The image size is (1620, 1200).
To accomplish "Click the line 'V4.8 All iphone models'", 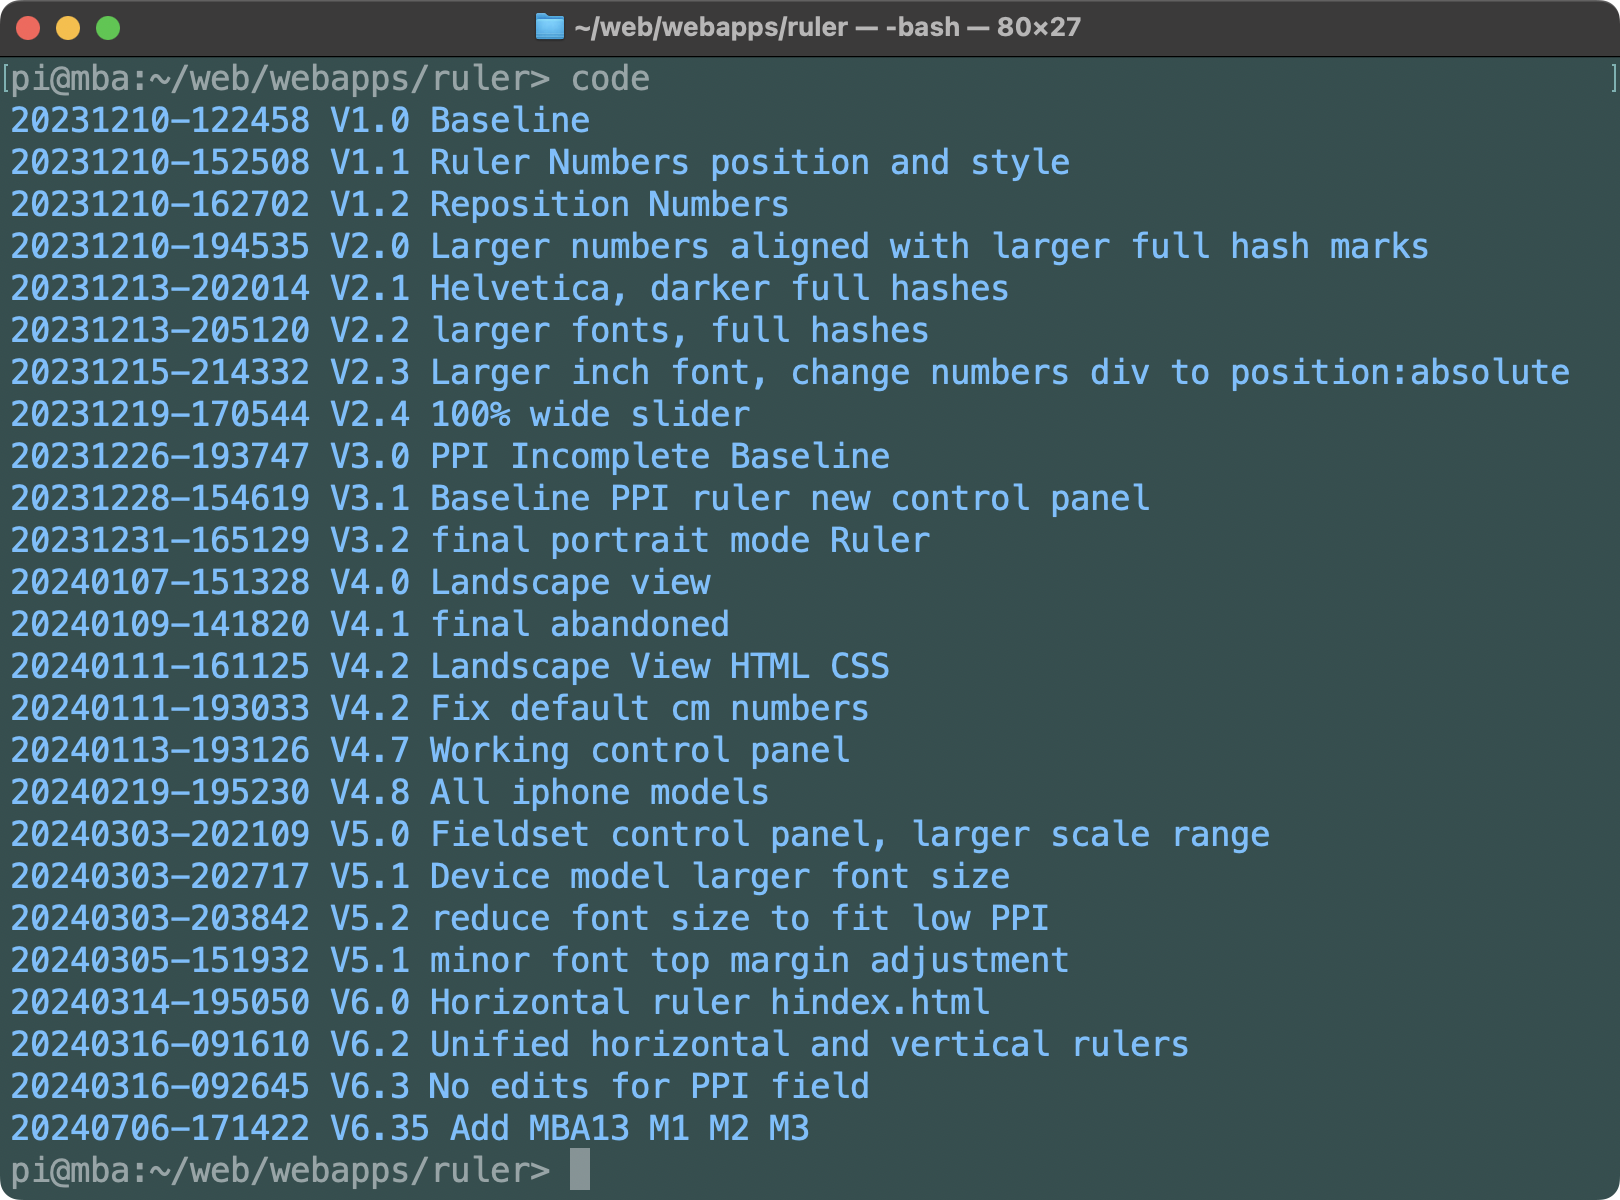I will [x=550, y=792].
